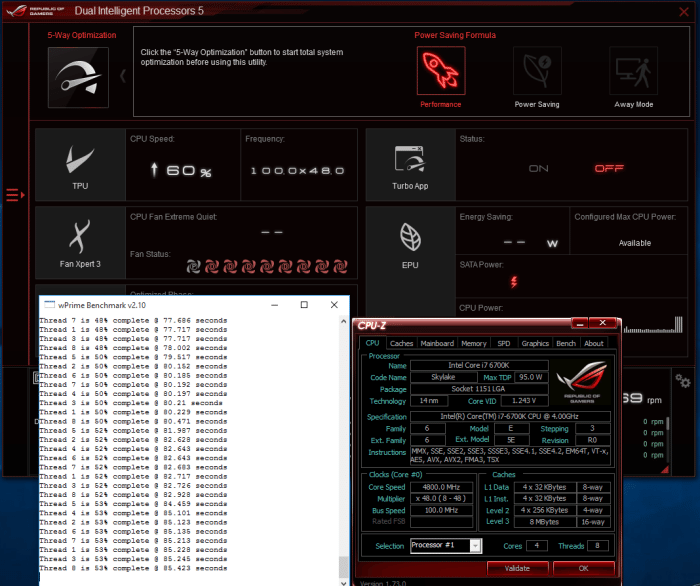Collapse the description panel left chevron
The width and height of the screenshot is (700, 586).
pyautogui.click(x=123, y=76)
